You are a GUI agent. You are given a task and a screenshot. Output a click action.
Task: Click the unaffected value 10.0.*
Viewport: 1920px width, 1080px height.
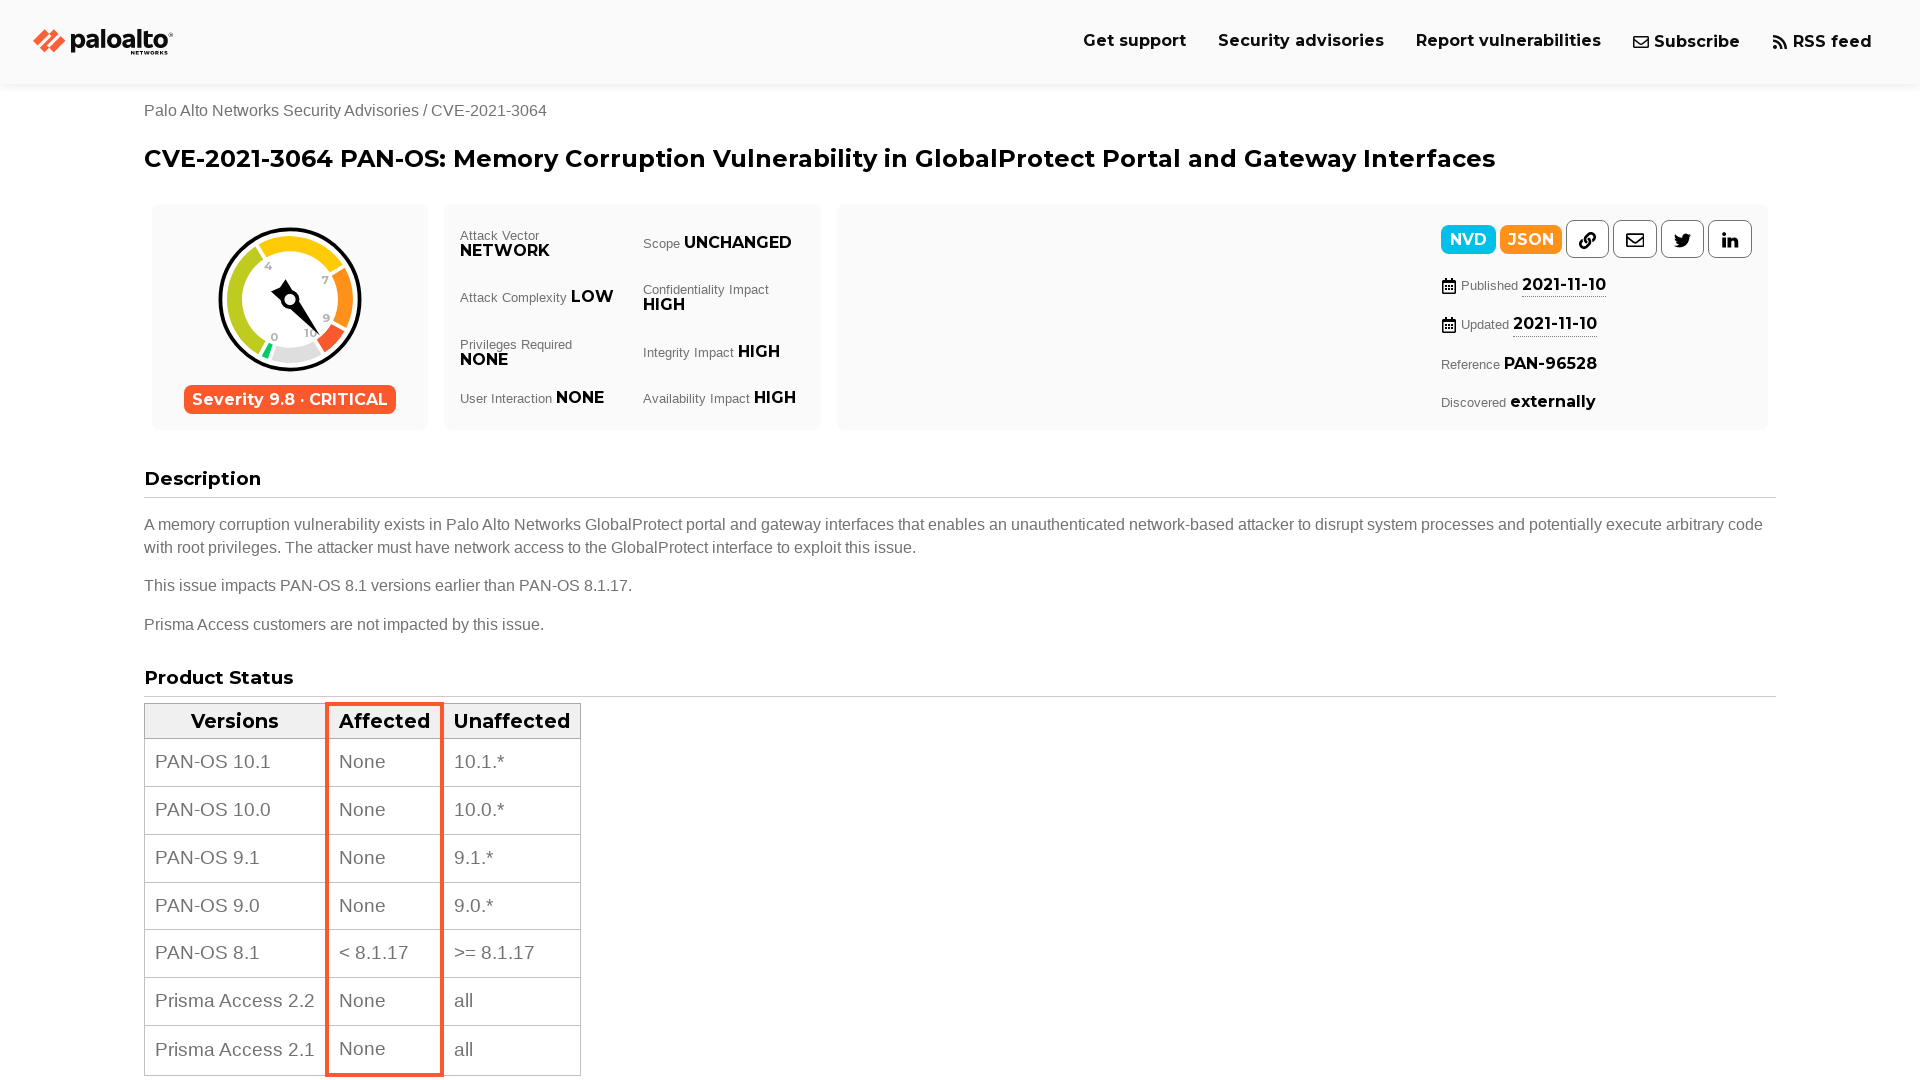tap(479, 810)
